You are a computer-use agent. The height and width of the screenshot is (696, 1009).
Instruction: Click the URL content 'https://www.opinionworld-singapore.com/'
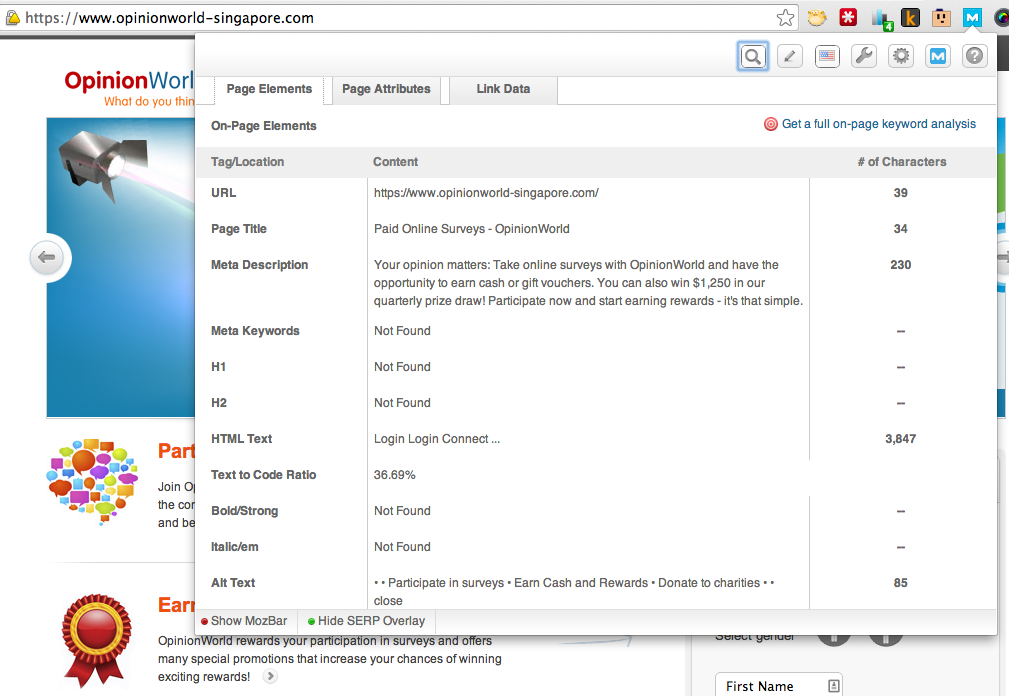[486, 193]
